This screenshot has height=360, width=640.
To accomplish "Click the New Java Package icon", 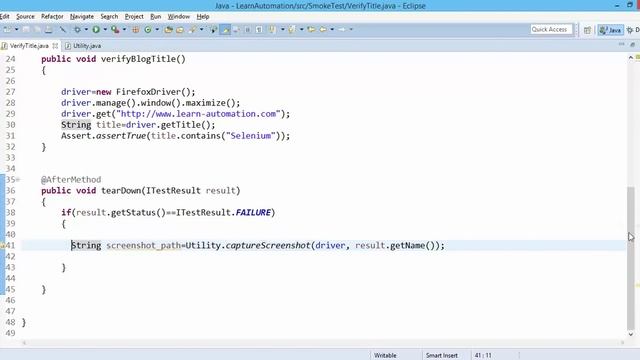I will click(x=136, y=29).
